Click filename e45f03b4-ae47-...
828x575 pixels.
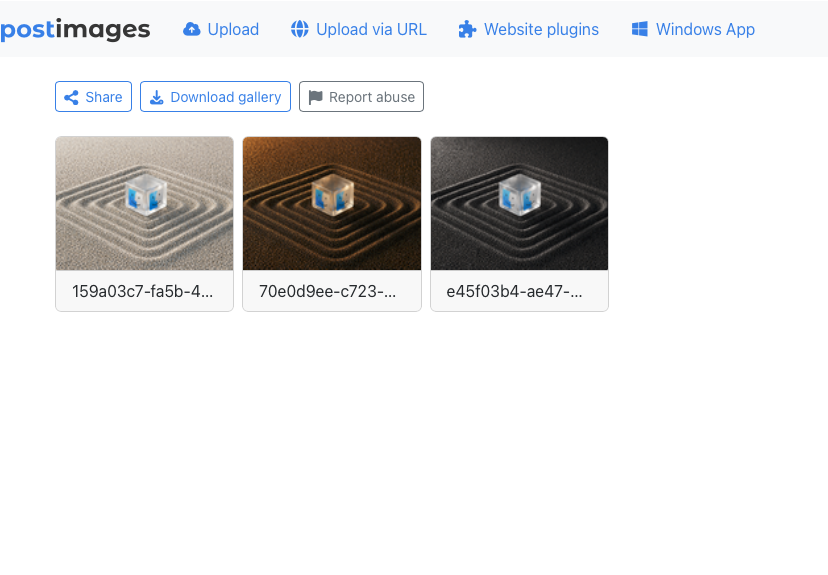point(514,291)
